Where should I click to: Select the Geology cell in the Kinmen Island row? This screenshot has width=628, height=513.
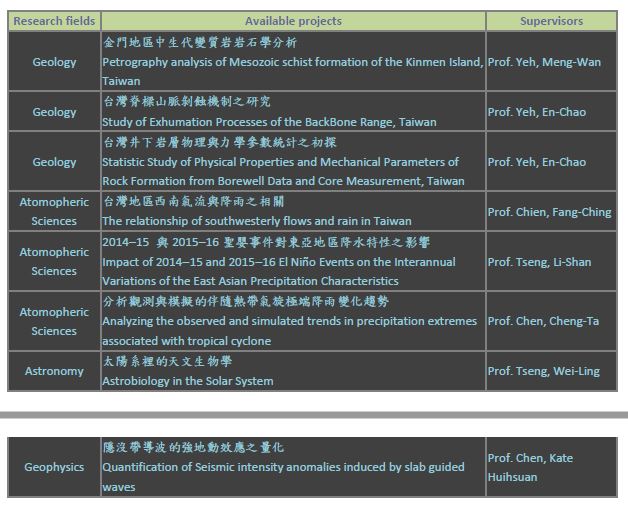(54, 62)
